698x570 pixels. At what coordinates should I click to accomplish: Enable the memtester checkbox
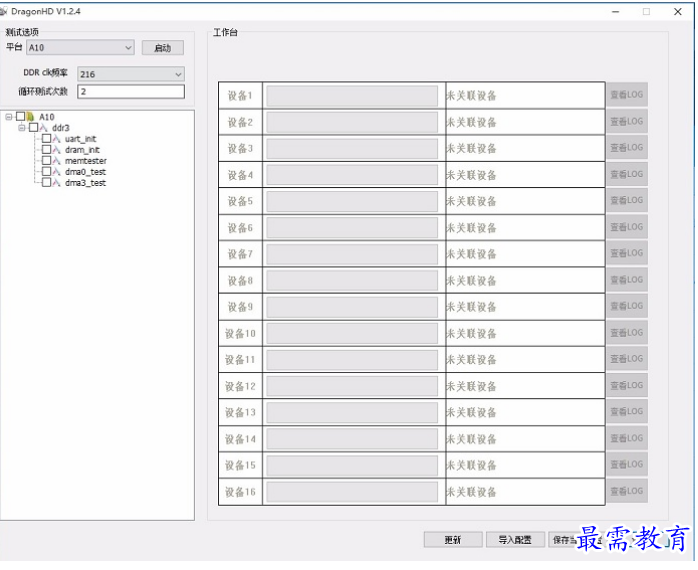tap(46, 160)
